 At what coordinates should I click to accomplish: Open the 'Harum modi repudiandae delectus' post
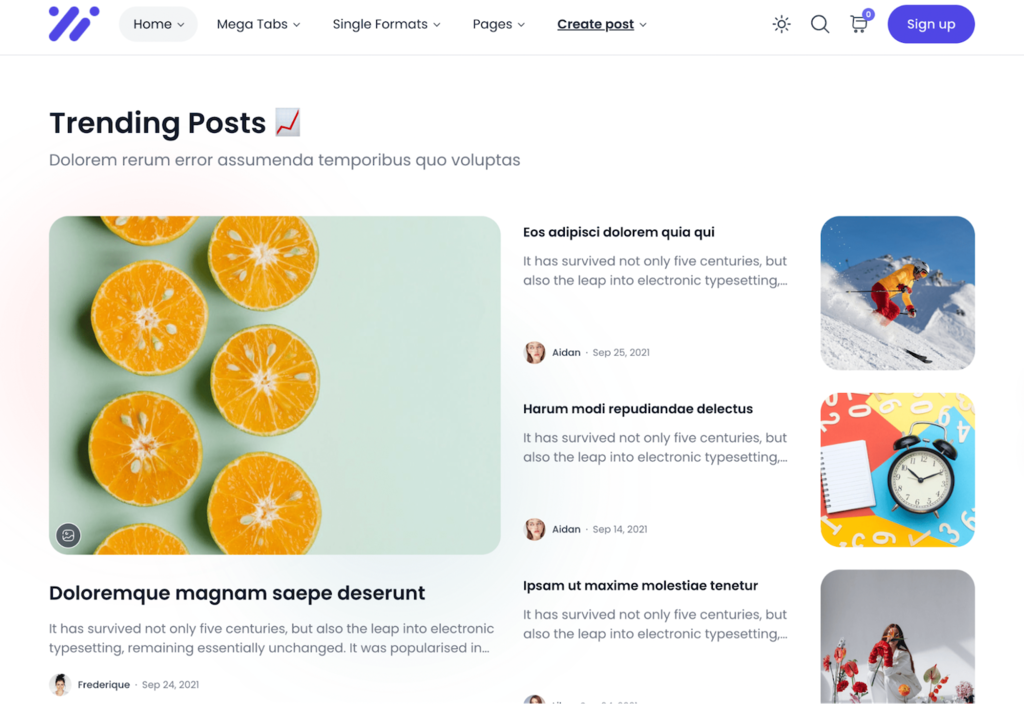pos(637,409)
